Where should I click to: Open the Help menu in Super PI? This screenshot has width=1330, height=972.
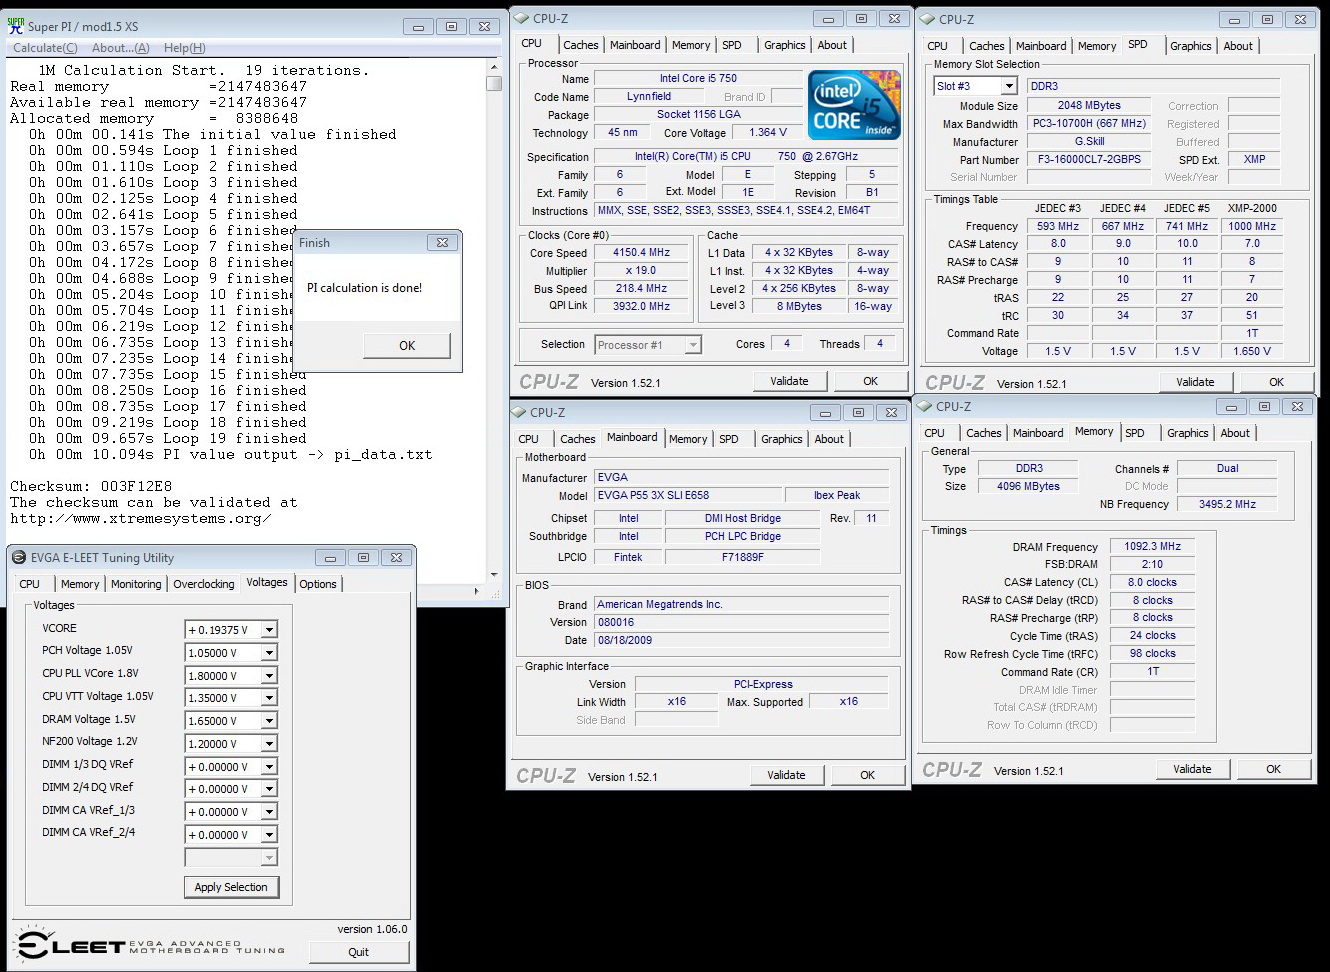click(184, 48)
